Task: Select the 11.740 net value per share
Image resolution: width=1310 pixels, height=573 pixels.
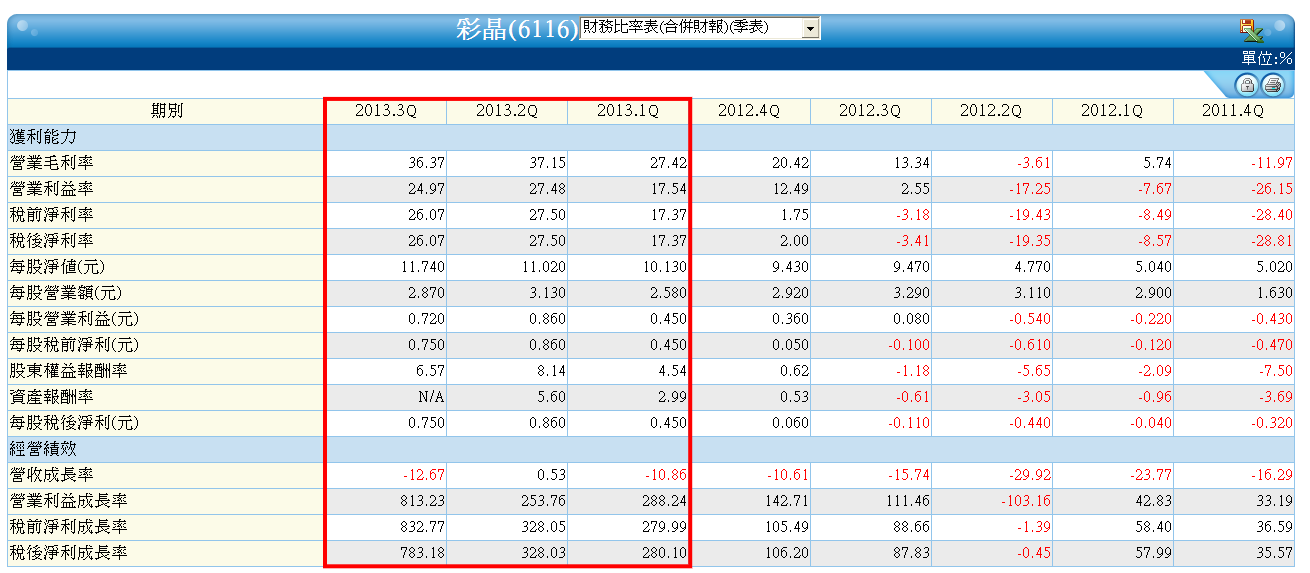Action: [x=423, y=267]
